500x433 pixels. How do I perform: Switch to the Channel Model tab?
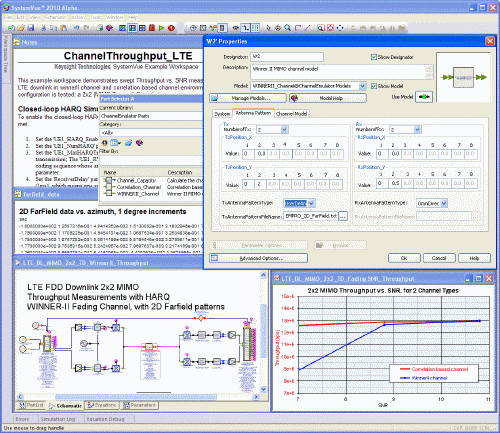(x=292, y=114)
